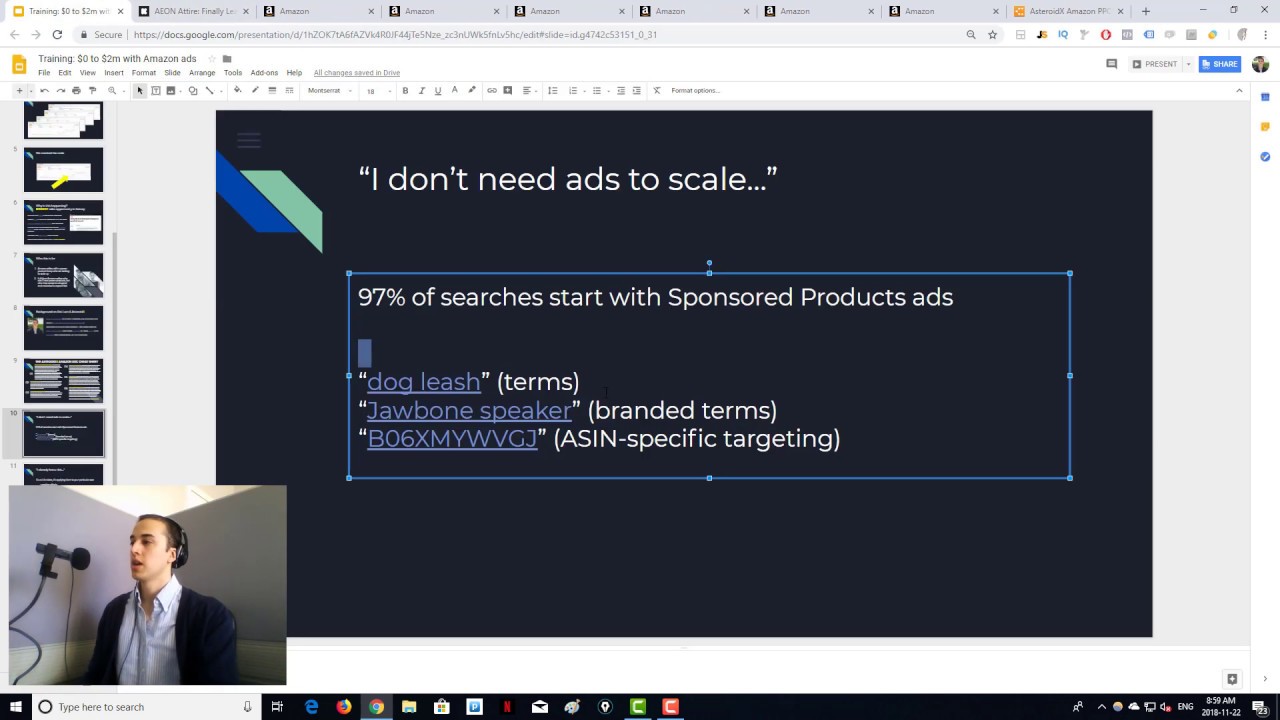Viewport: 1280px width, 720px height.
Task: Select slide 8 thumbnail in filmstrip
Action: coord(63,328)
